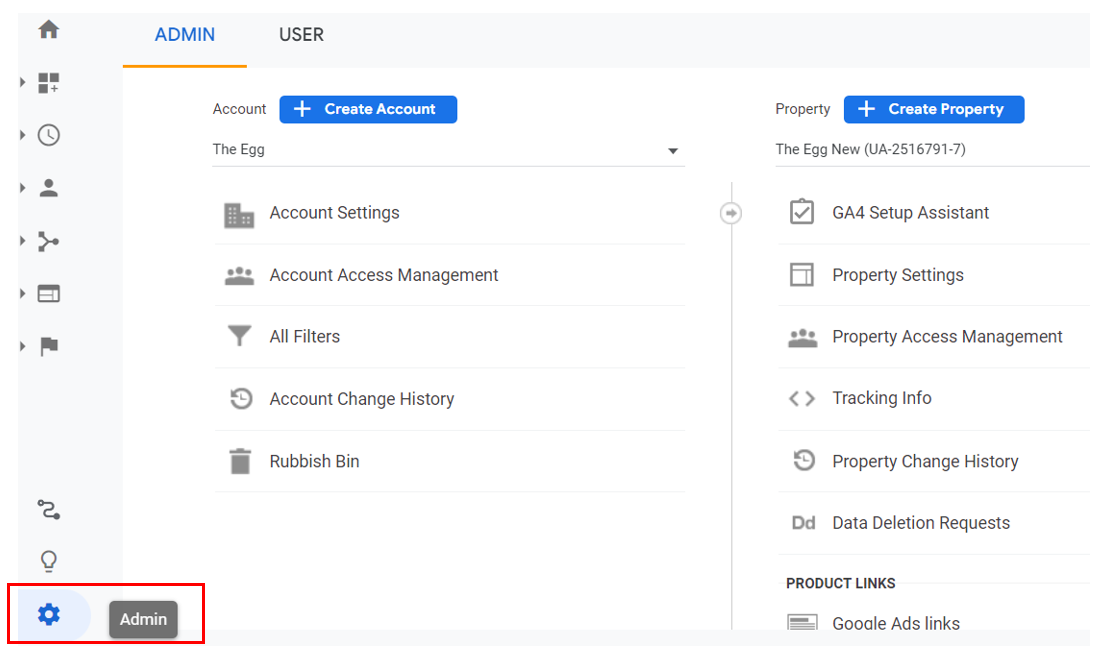Viewport: 1102px width, 660px height.
Task: Switch to the USER tab
Action: click(302, 34)
